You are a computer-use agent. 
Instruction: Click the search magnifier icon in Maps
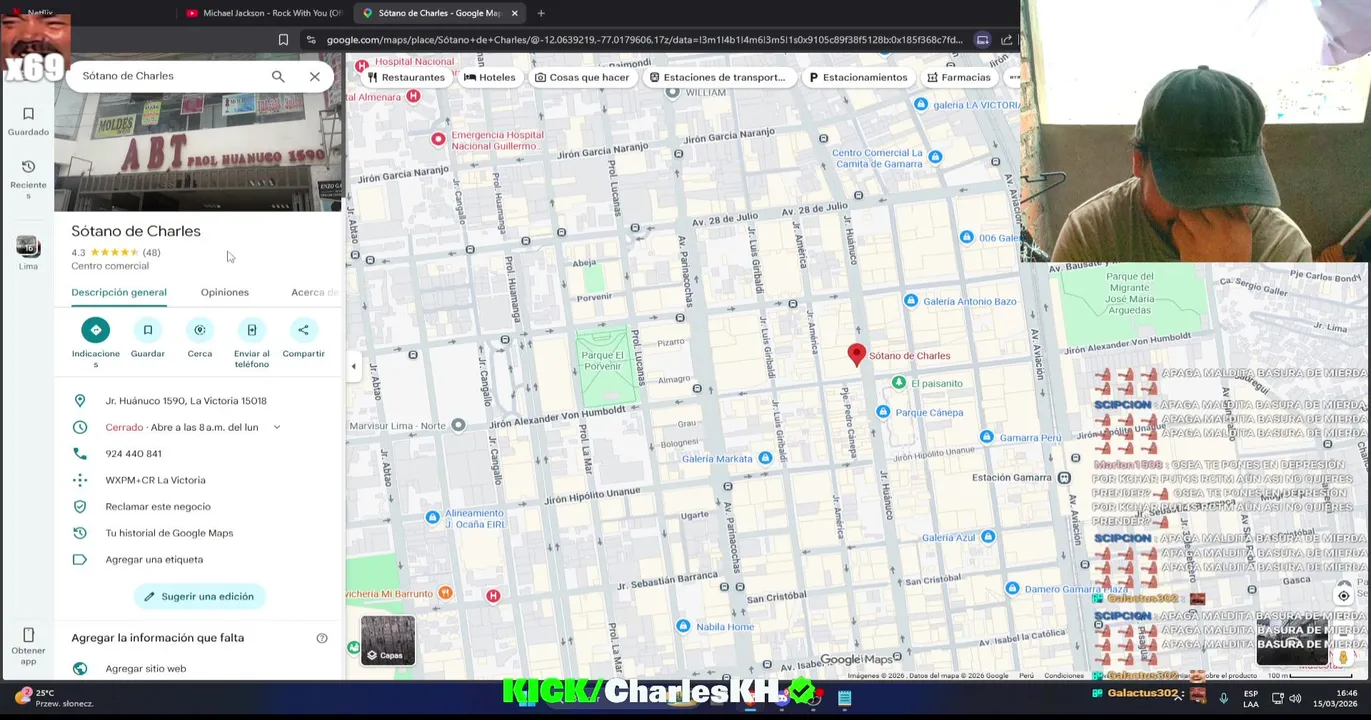[x=278, y=76]
